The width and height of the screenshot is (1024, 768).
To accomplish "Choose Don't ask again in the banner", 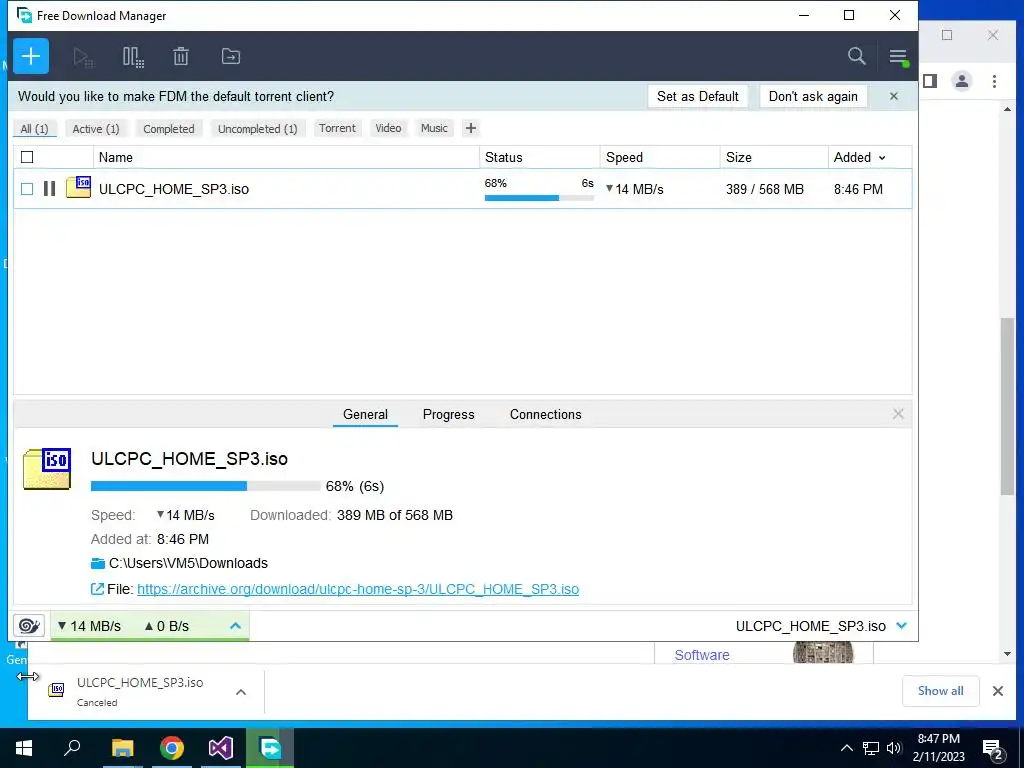I will [x=813, y=97].
